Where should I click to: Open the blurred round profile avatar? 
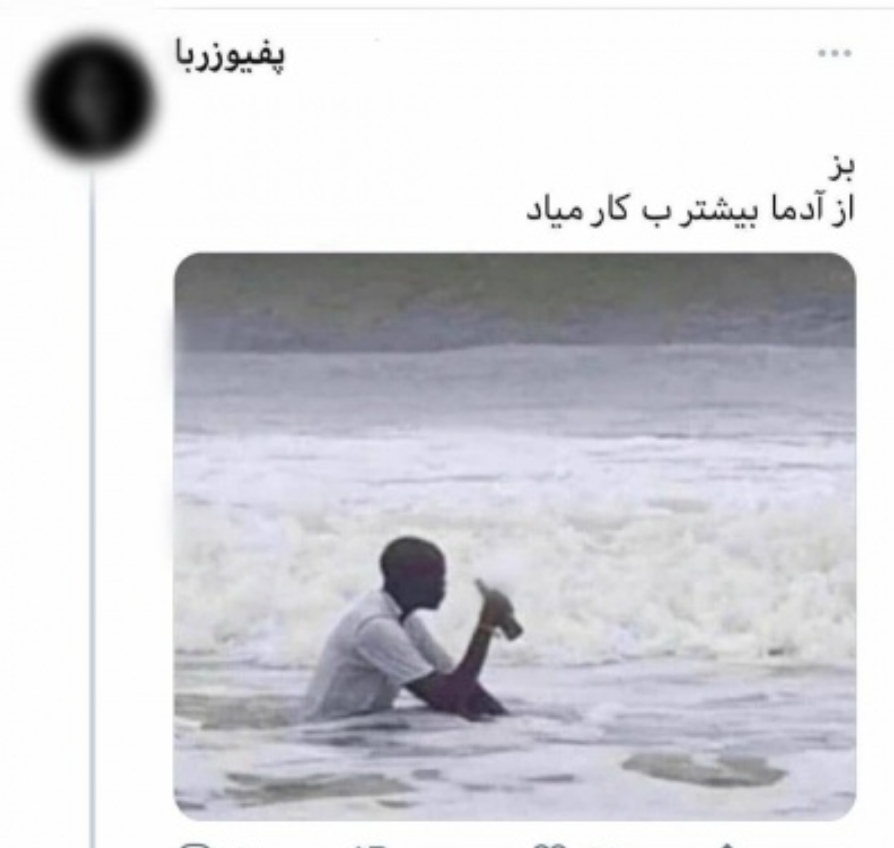(91, 99)
